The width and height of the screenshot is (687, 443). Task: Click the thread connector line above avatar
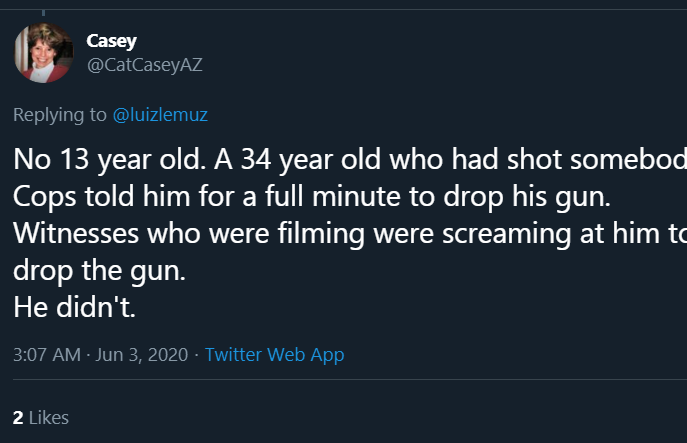[43, 12]
